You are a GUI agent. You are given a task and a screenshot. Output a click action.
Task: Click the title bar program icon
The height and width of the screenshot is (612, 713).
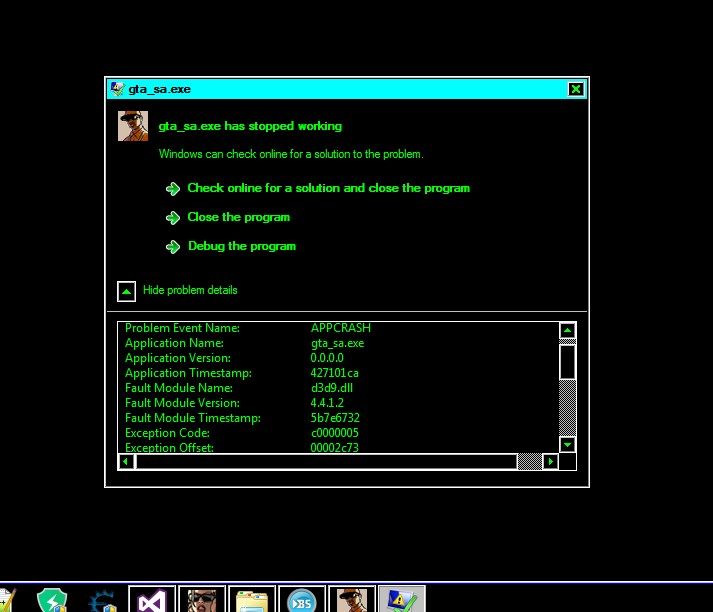[117, 89]
